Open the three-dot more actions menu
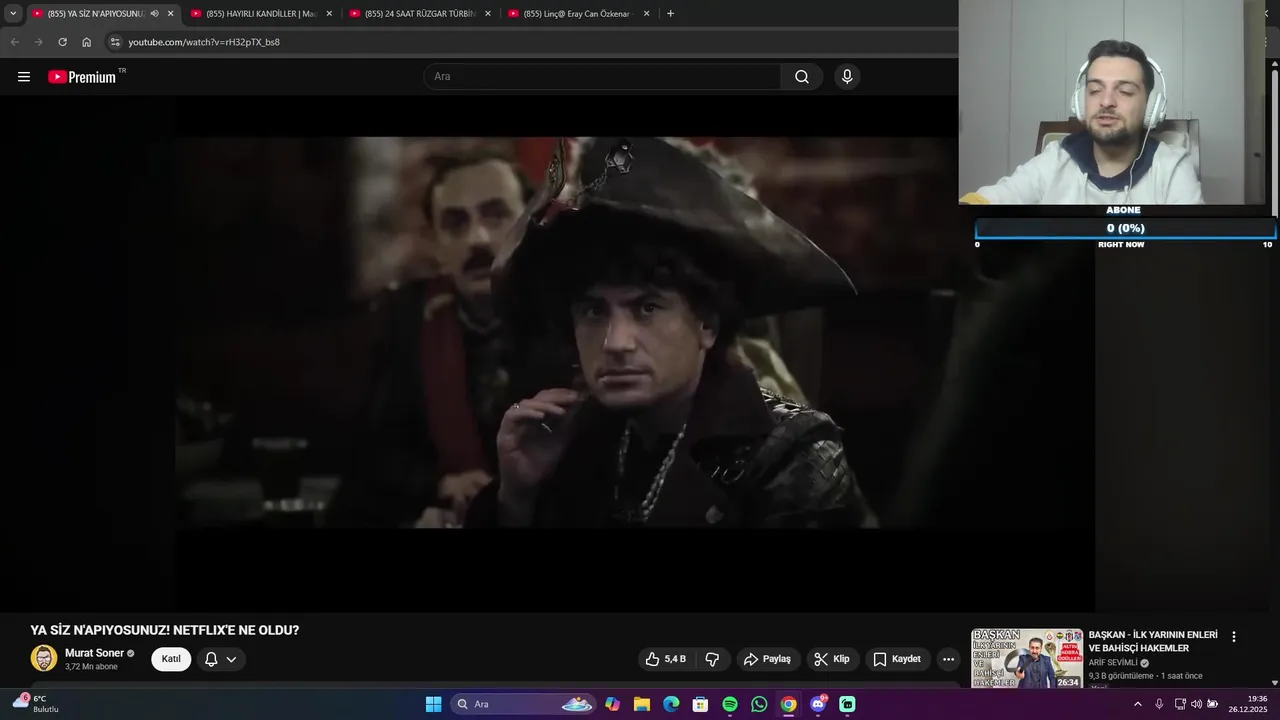 click(x=948, y=659)
